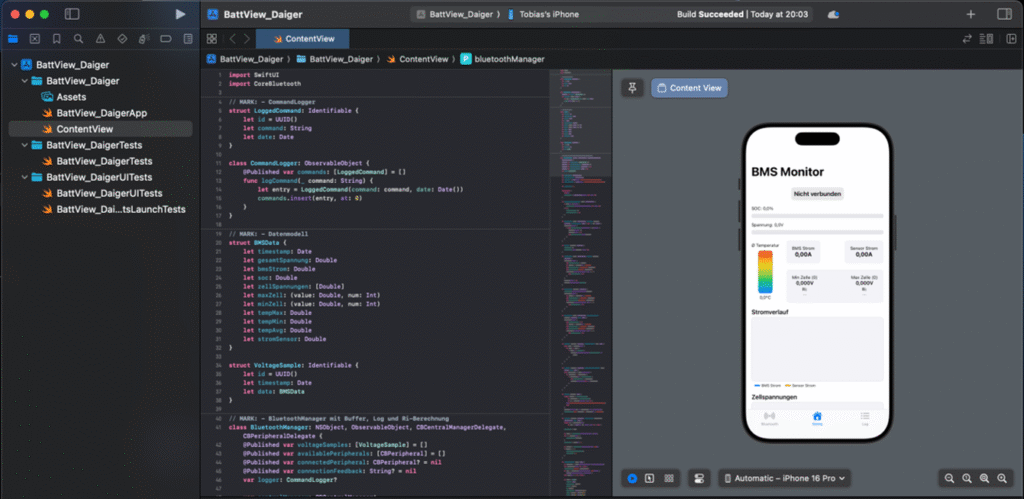Click the Content View preview button
Screen dimensions: 1024x499
(689, 88)
